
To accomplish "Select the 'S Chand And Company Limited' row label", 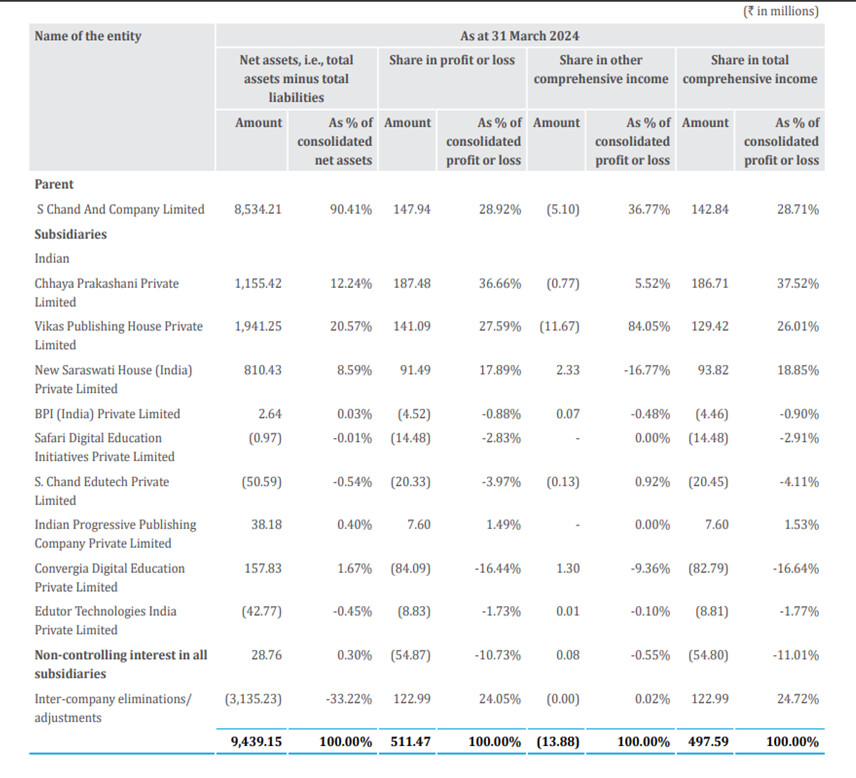I will coord(119,210).
